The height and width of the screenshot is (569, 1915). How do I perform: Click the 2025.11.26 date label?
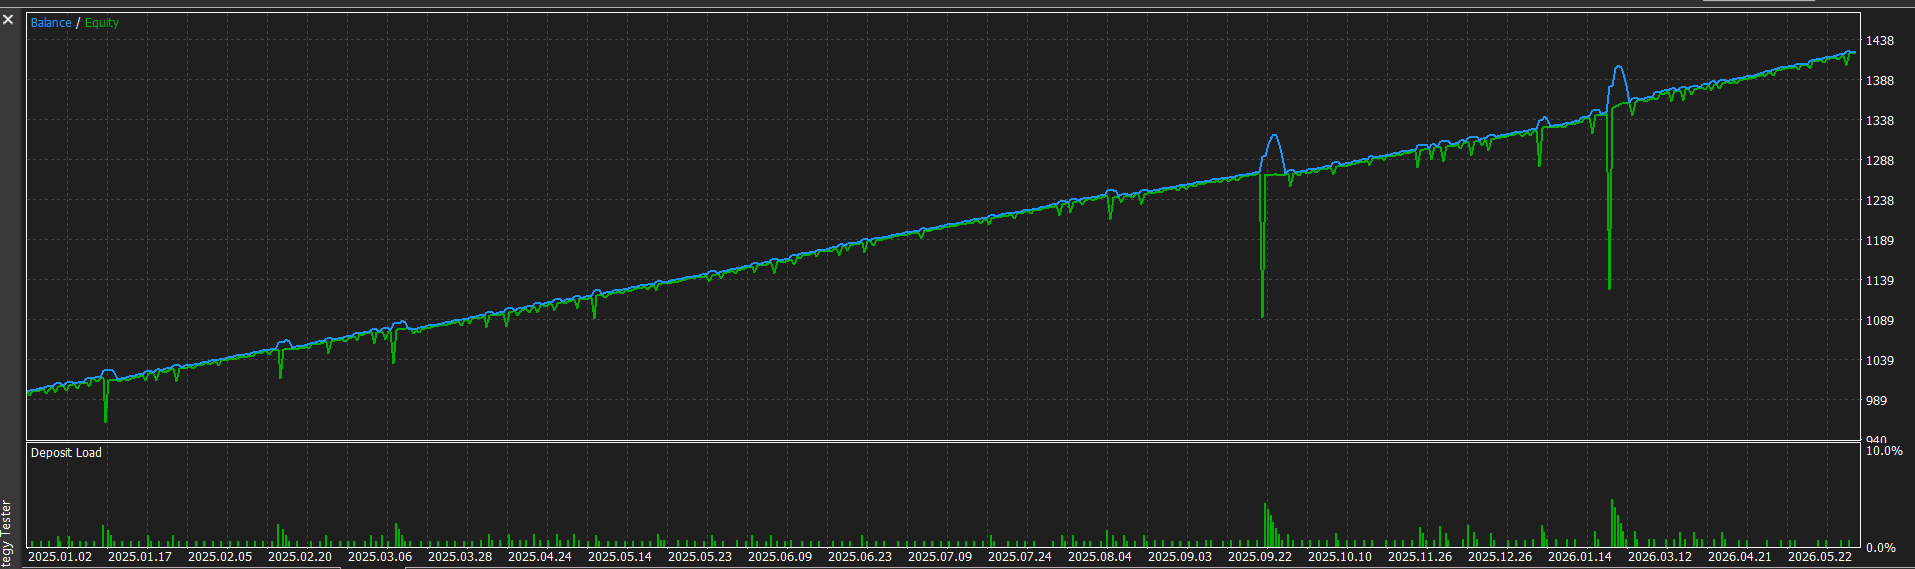tap(1420, 557)
